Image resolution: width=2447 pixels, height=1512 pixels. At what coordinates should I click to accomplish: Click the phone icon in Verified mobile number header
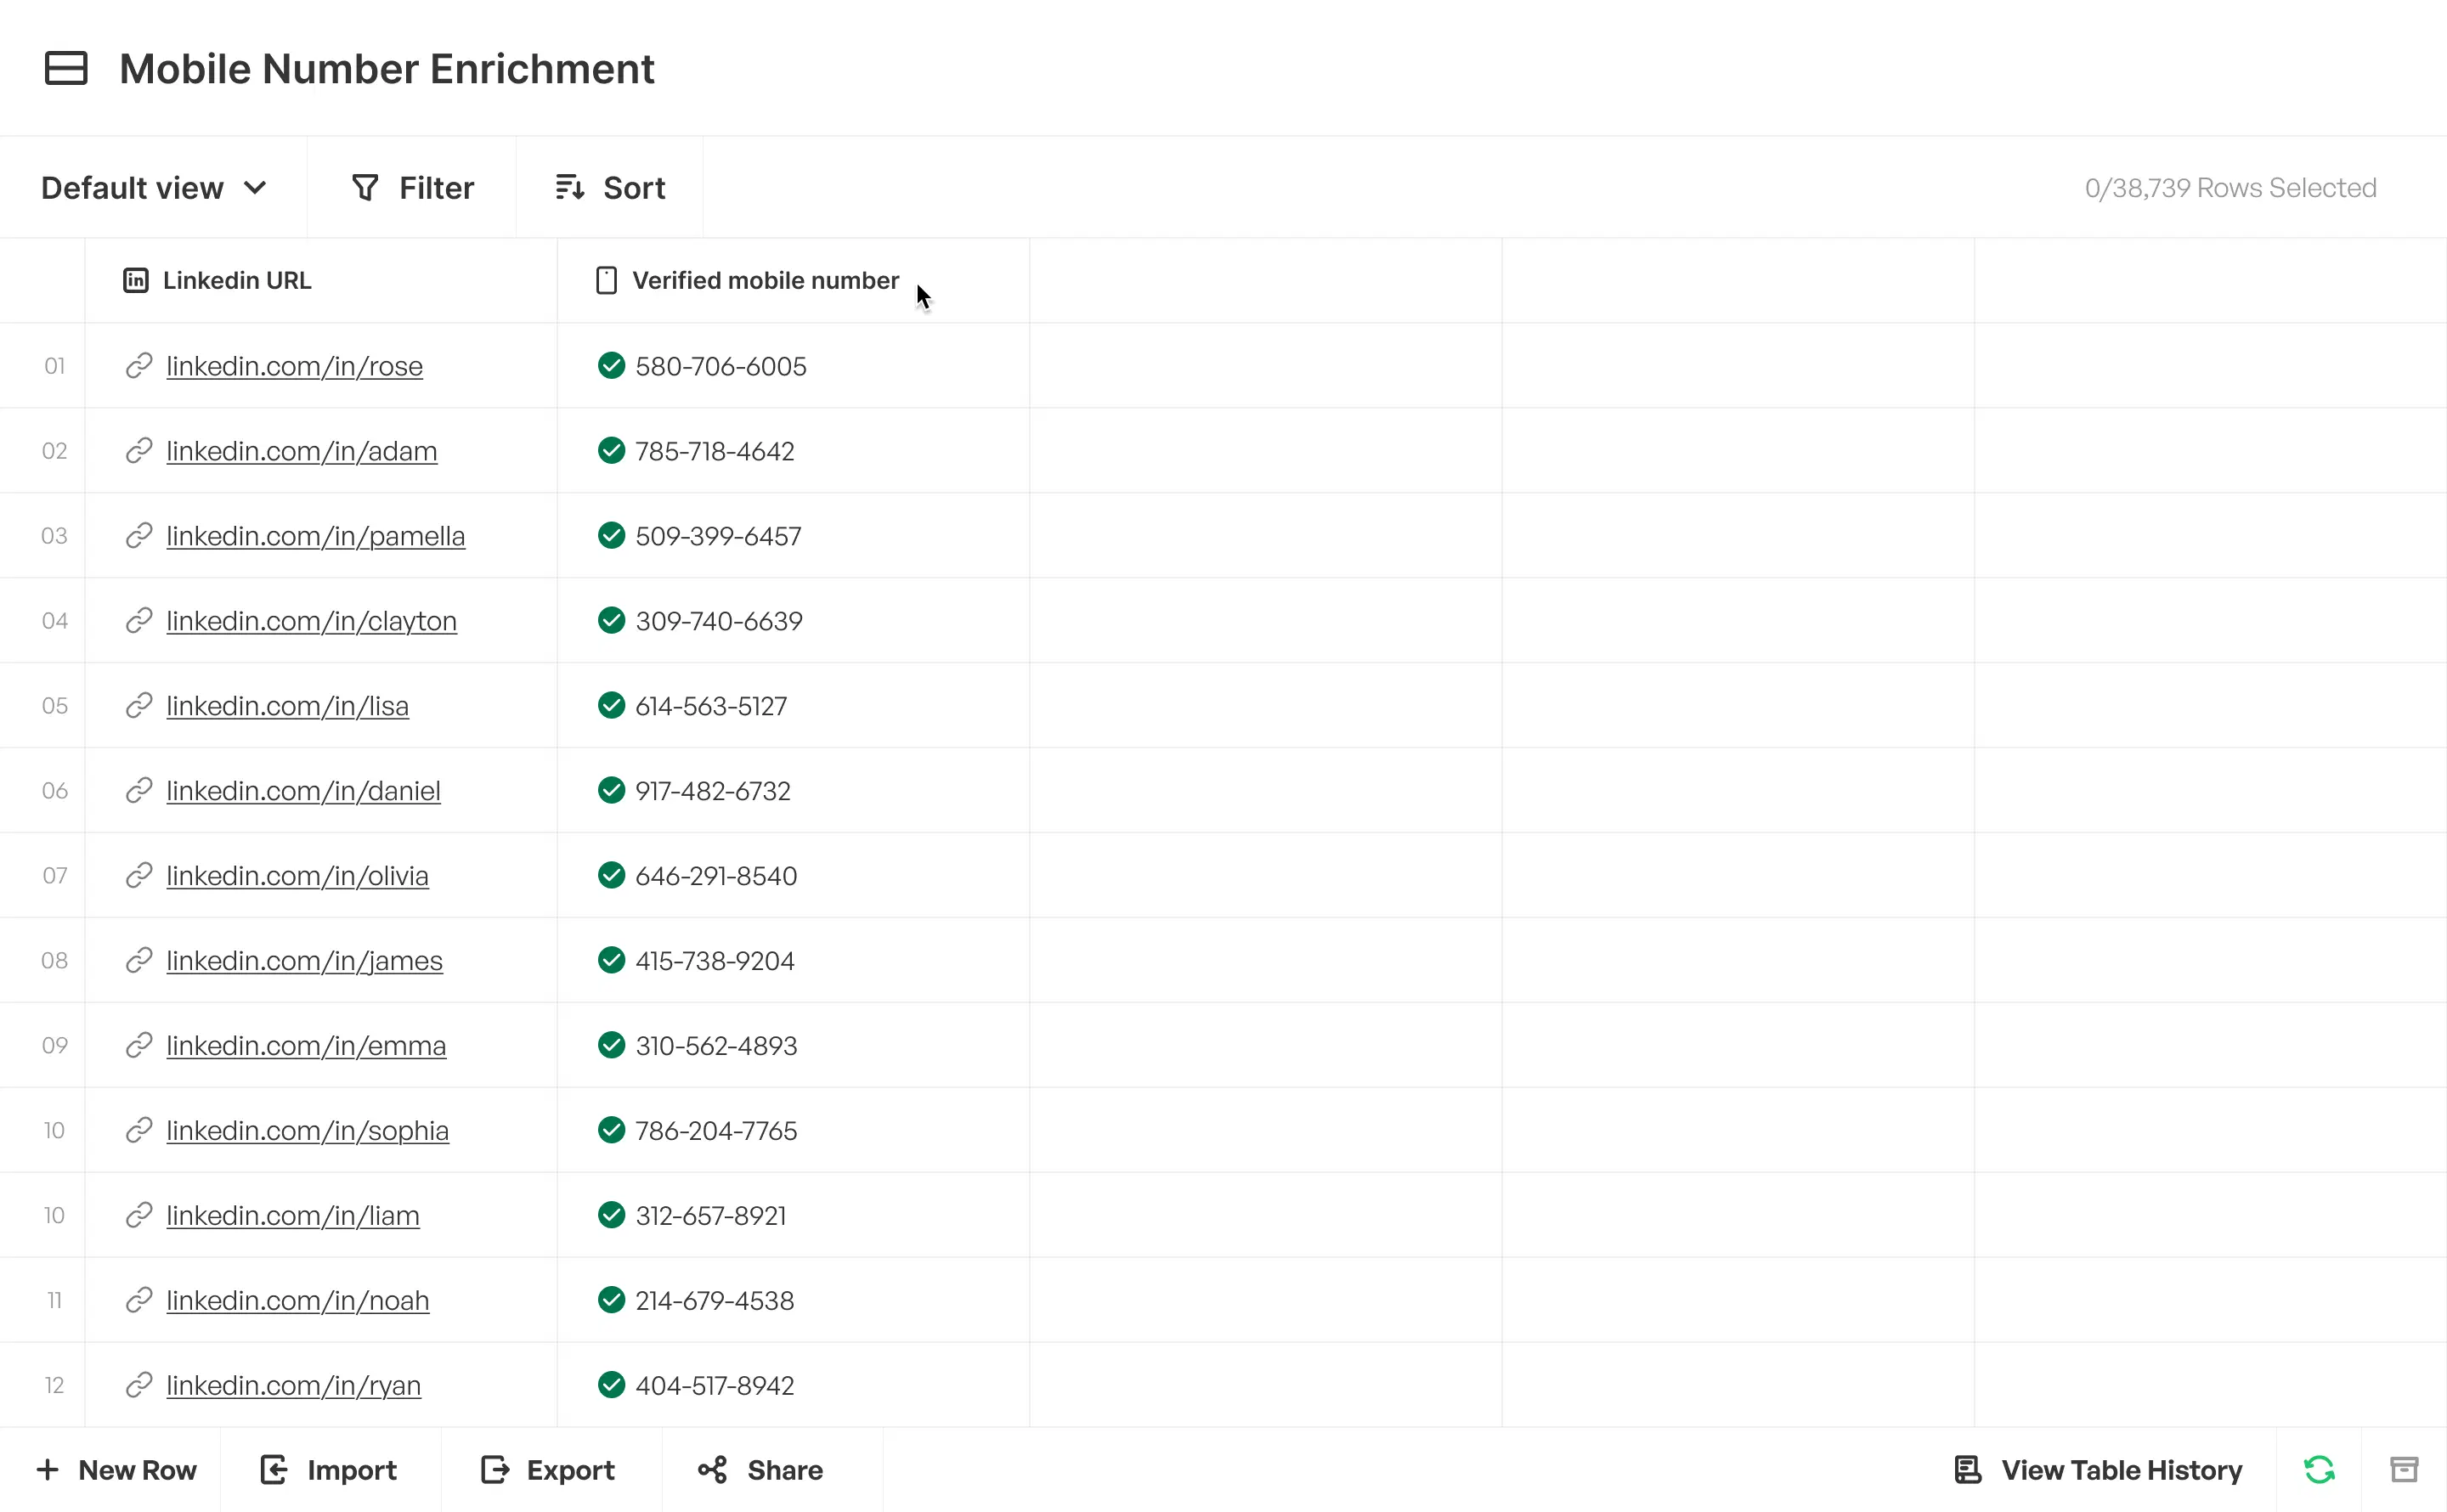pos(606,280)
